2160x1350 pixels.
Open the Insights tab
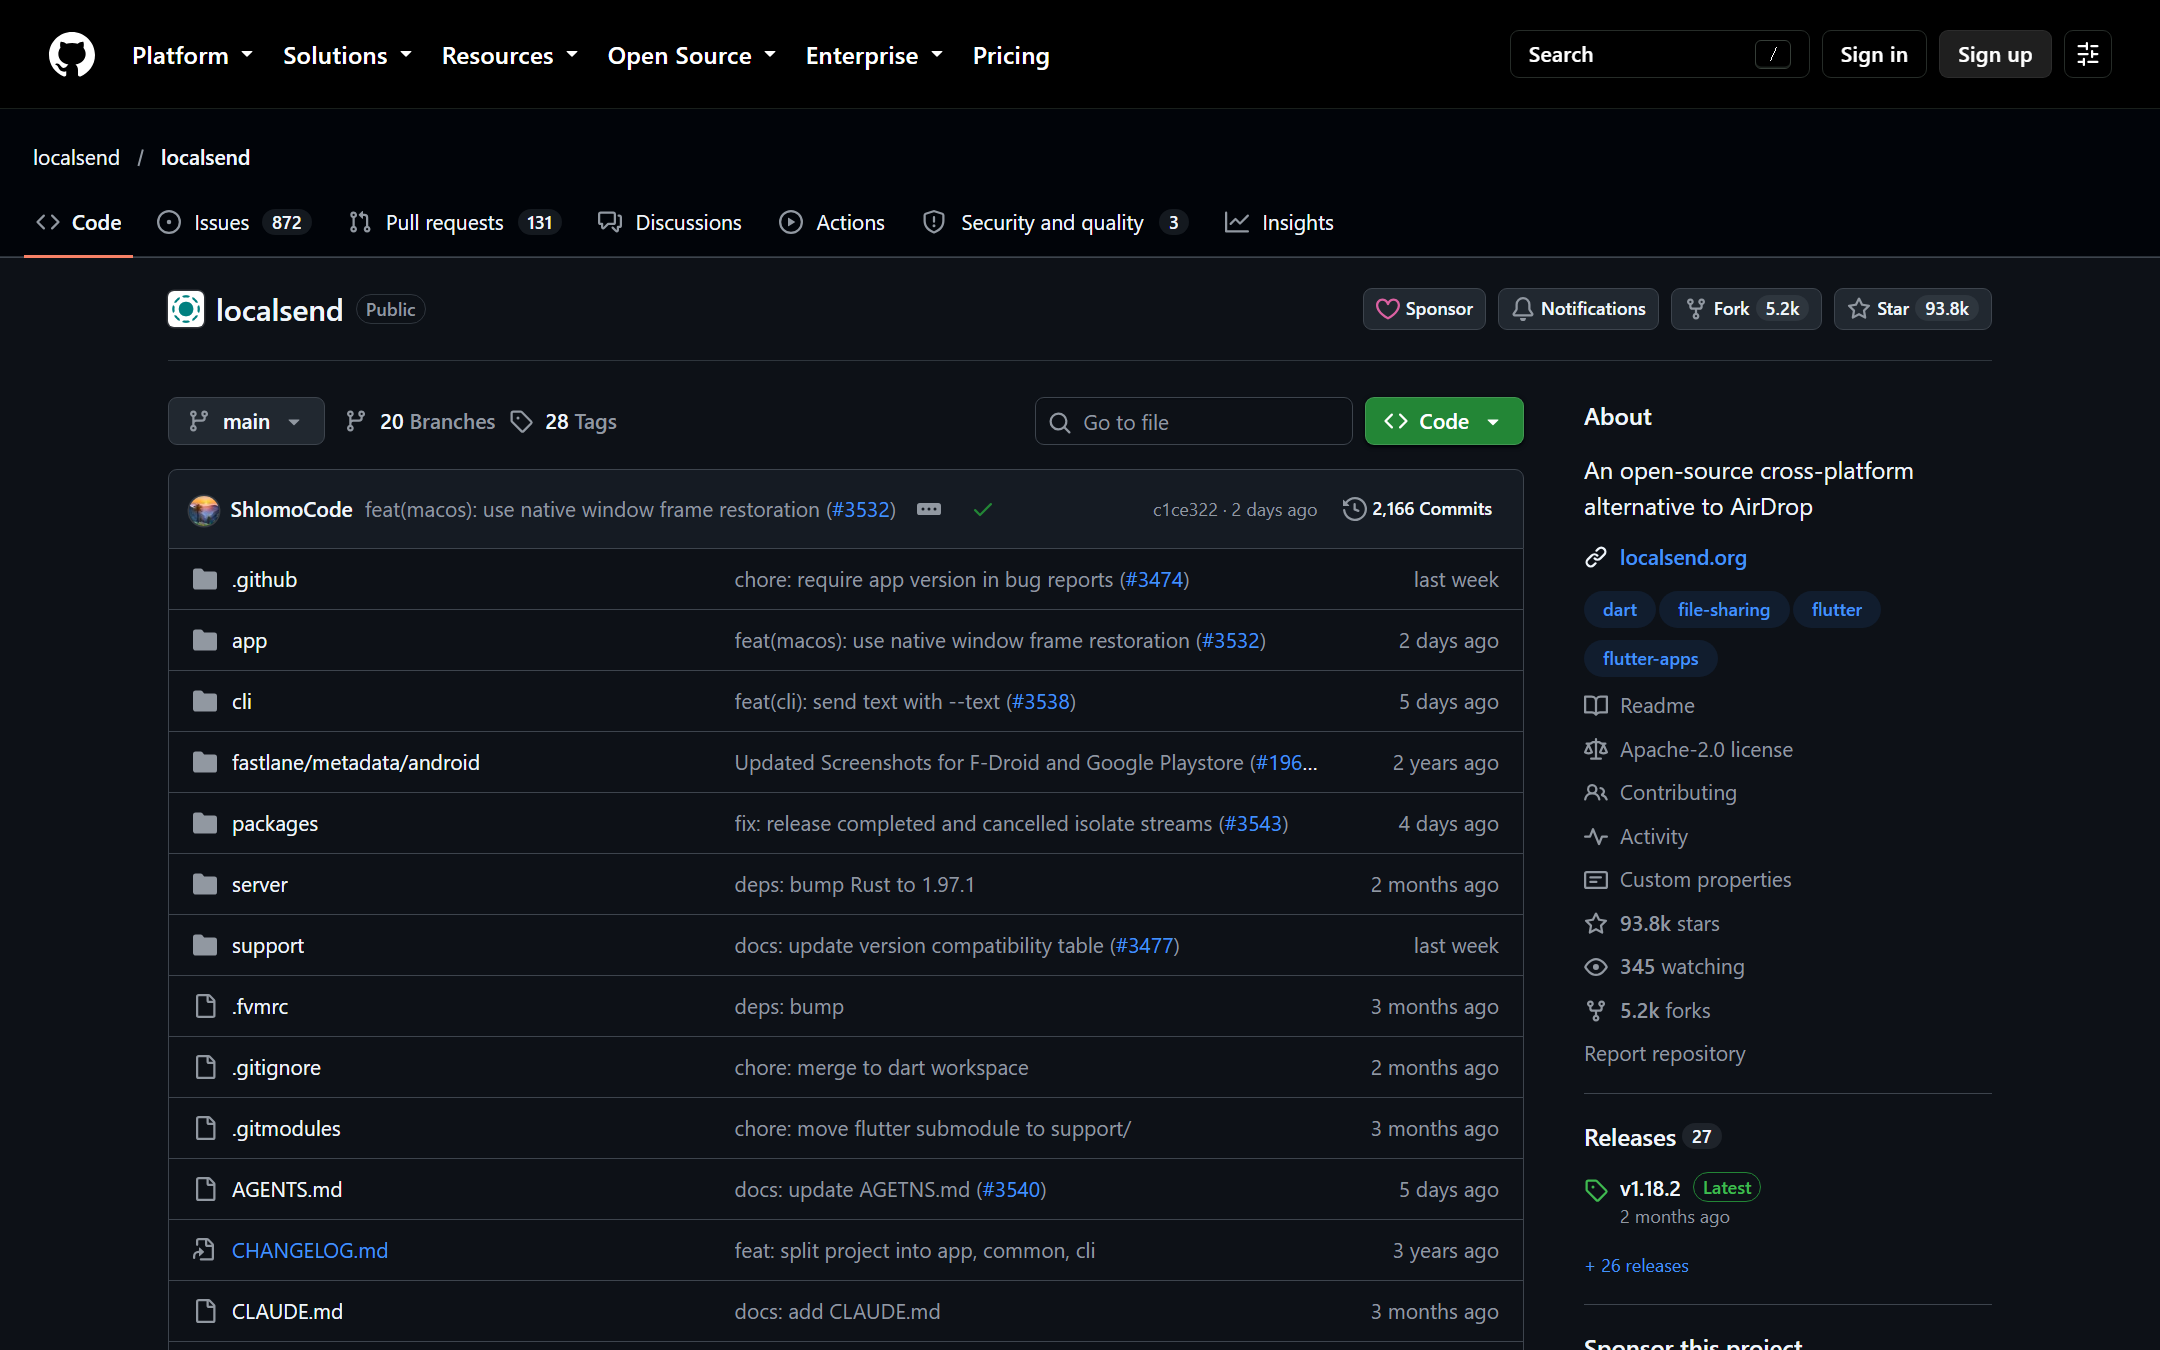pos(1279,222)
